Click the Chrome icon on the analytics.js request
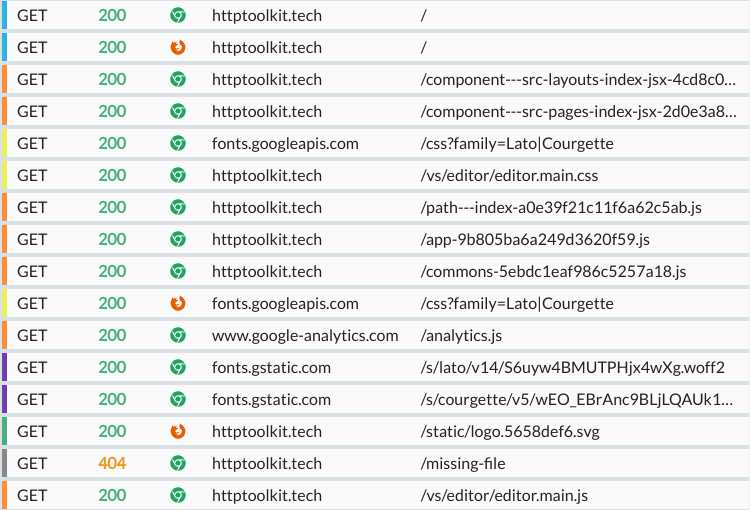This screenshot has width=750, height=510. pos(178,336)
